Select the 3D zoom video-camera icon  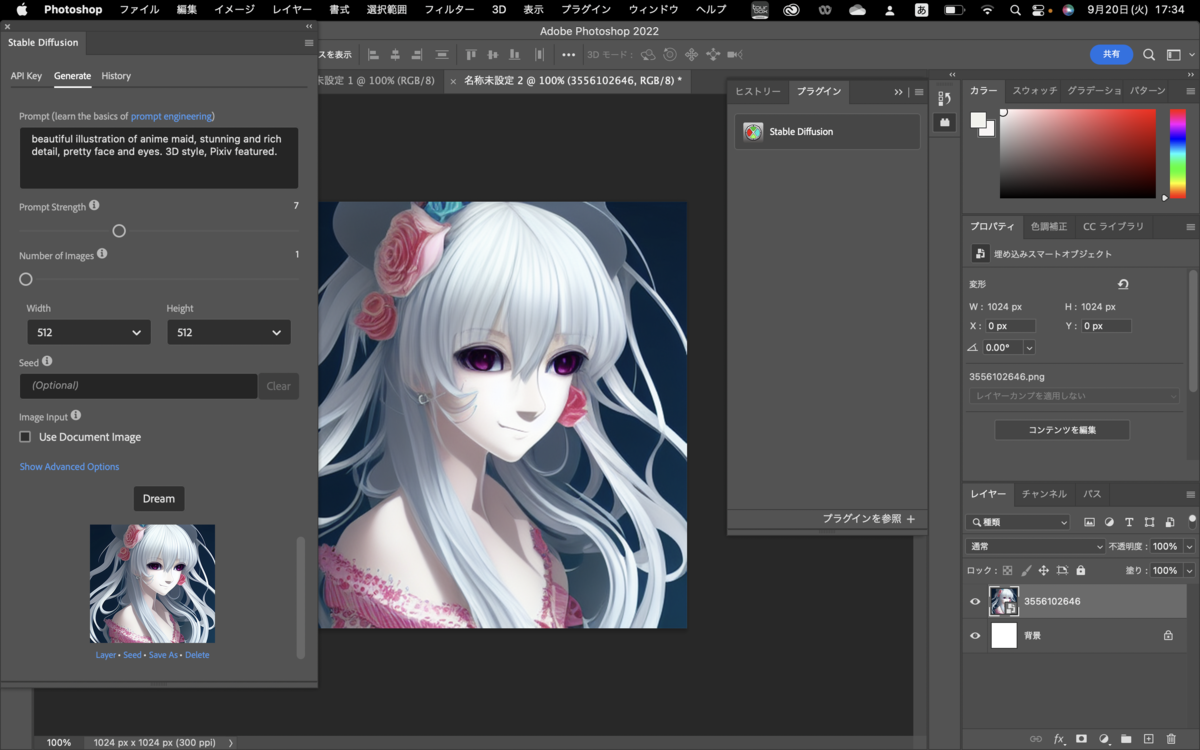click(x=735, y=55)
